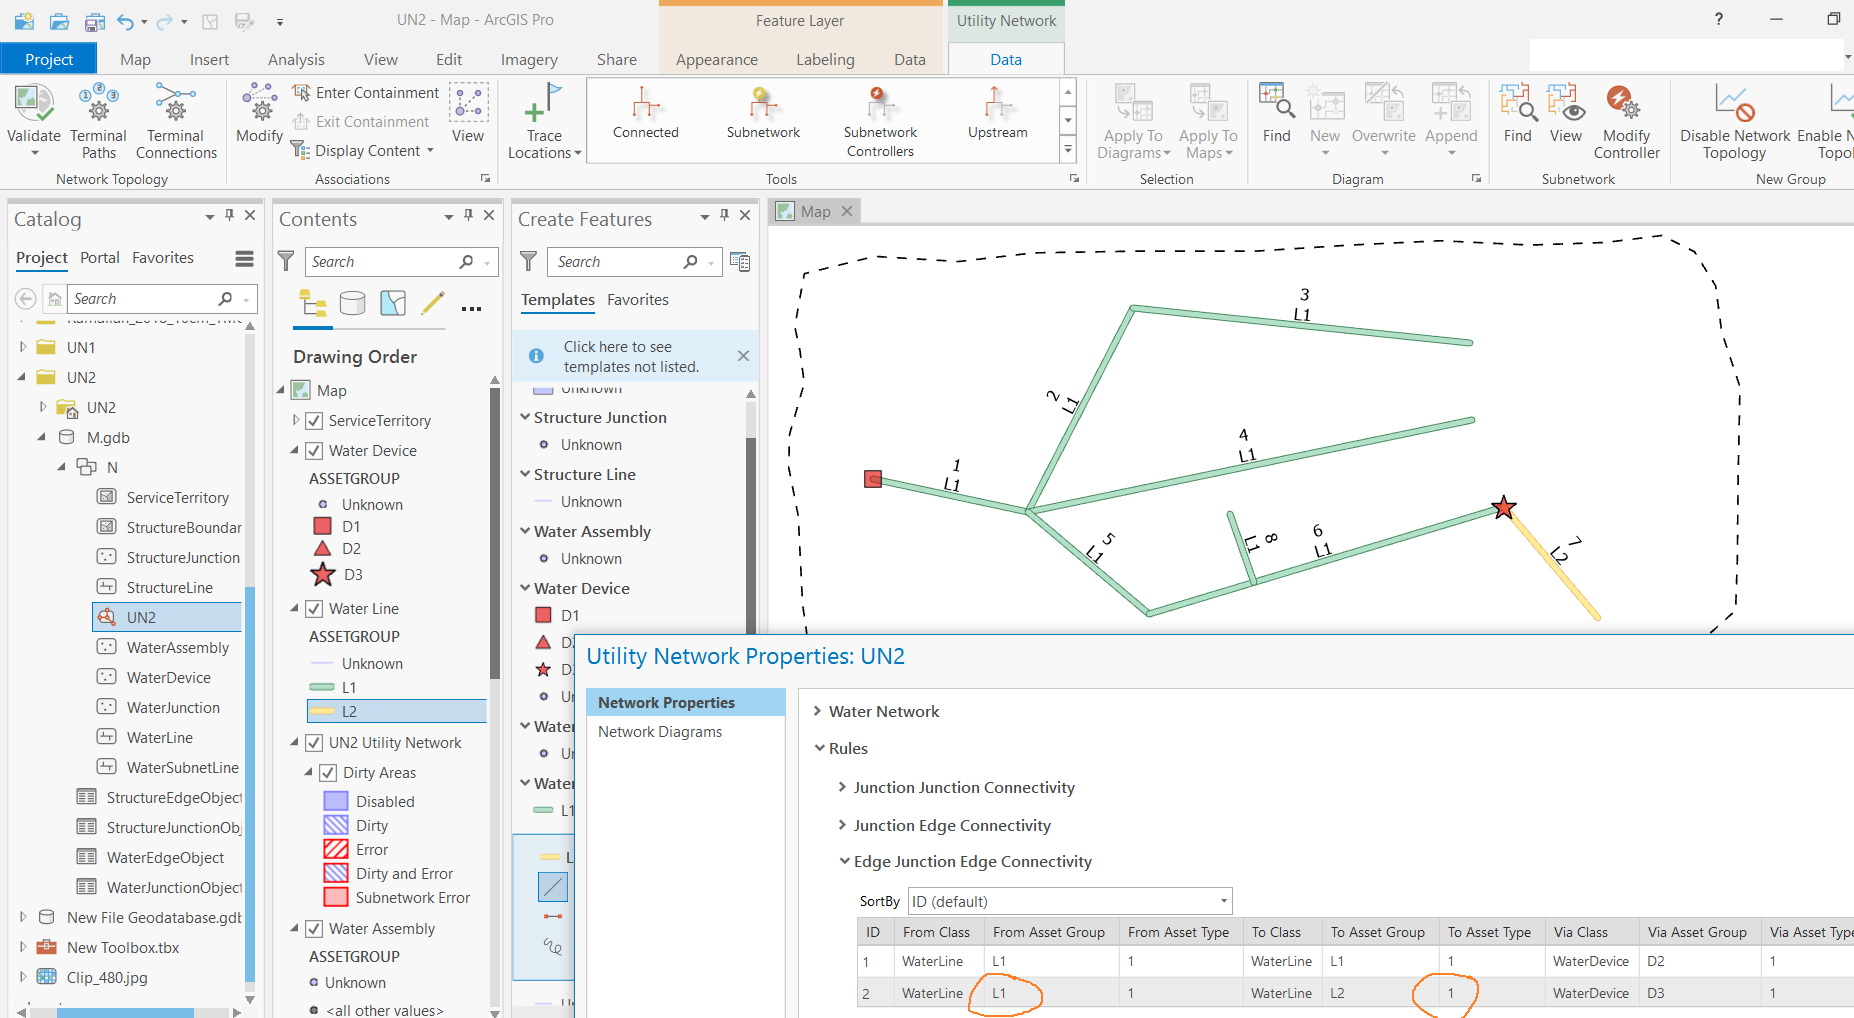Collapse the Structure Junction template group
The image size is (1854, 1018).
525,417
